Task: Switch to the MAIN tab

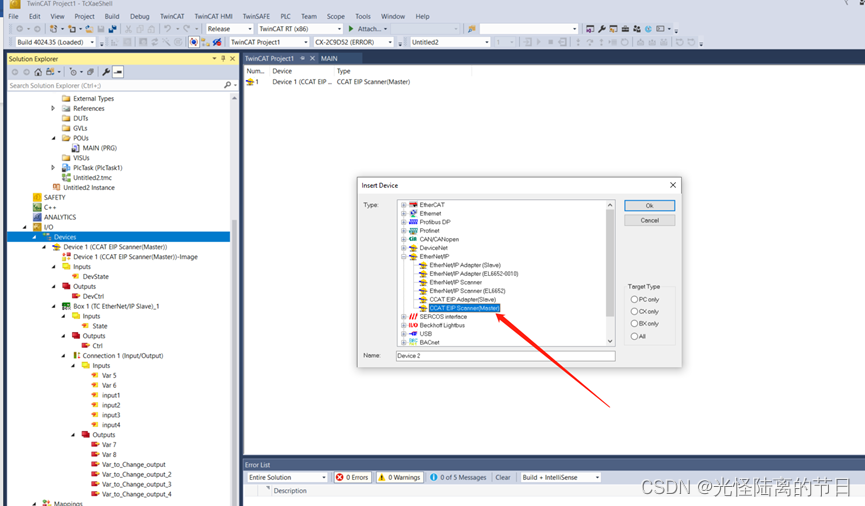Action: [x=329, y=58]
